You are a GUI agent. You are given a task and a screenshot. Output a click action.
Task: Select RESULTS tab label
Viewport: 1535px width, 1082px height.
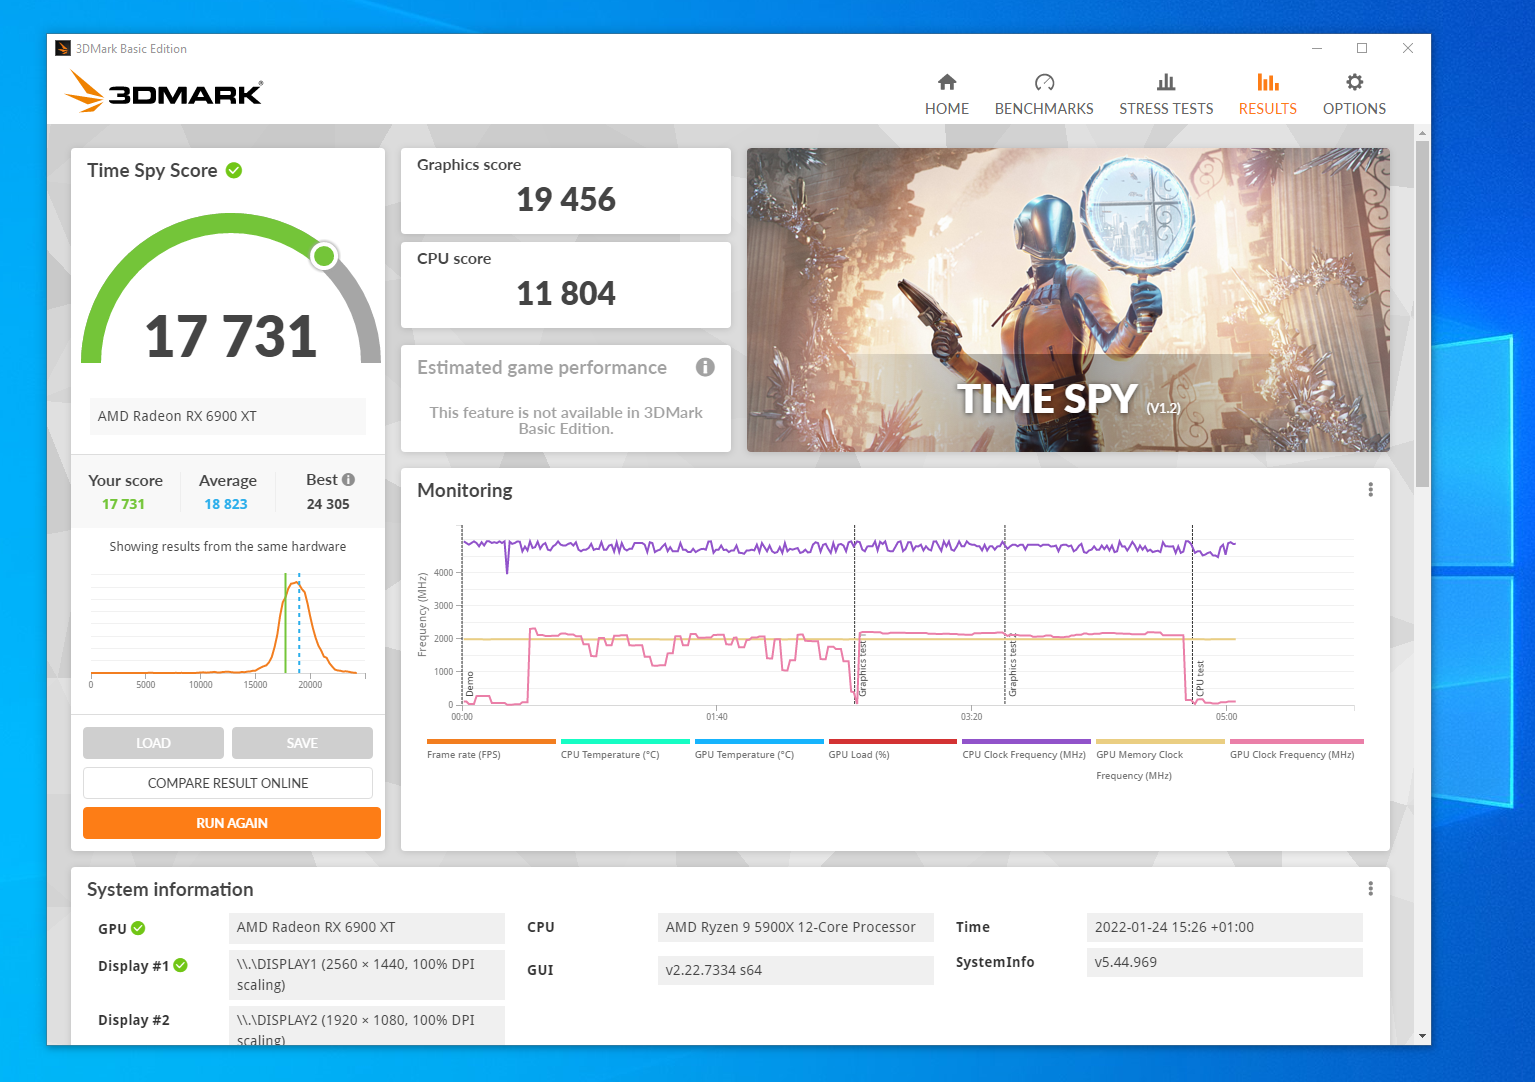click(1268, 108)
